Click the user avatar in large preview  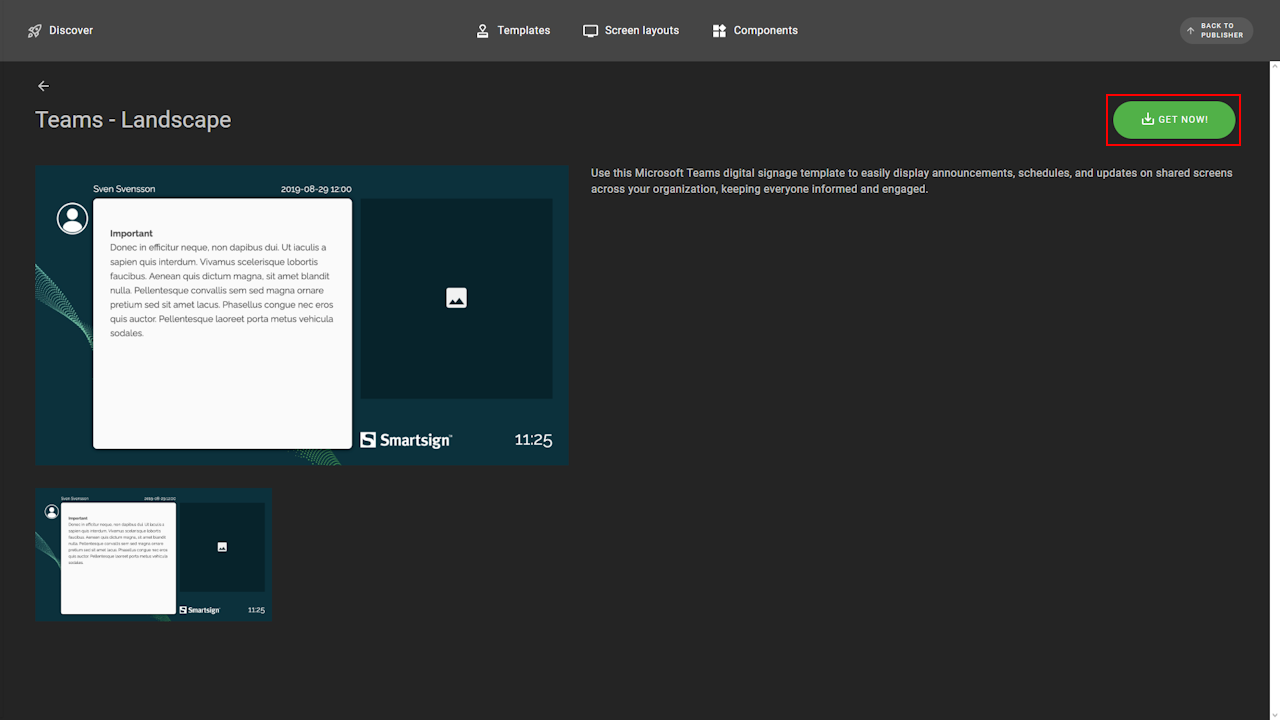tap(72, 218)
